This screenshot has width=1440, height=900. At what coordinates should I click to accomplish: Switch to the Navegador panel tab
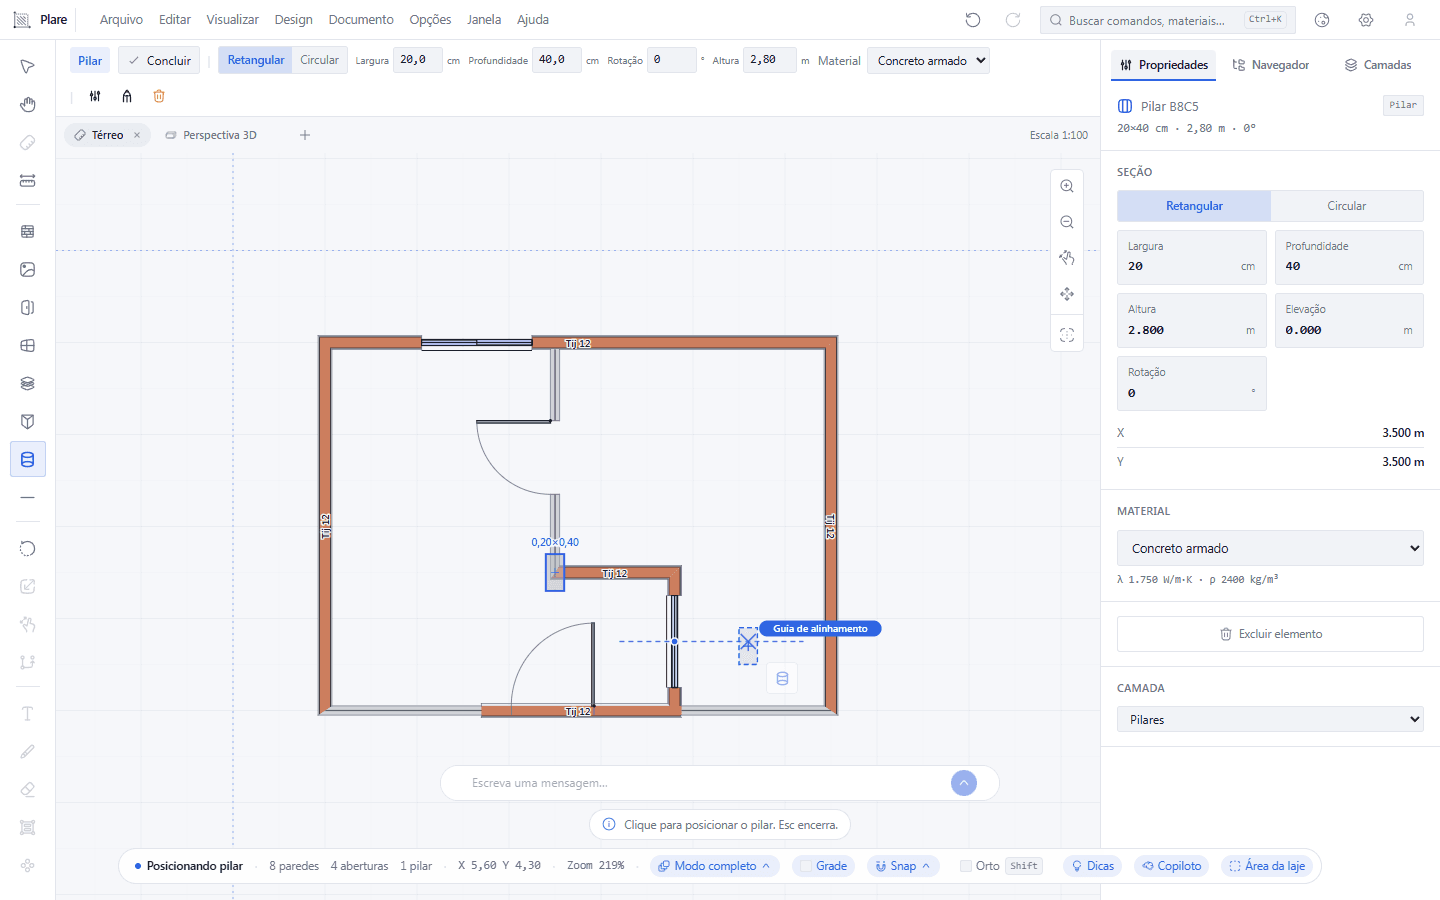1271,65
